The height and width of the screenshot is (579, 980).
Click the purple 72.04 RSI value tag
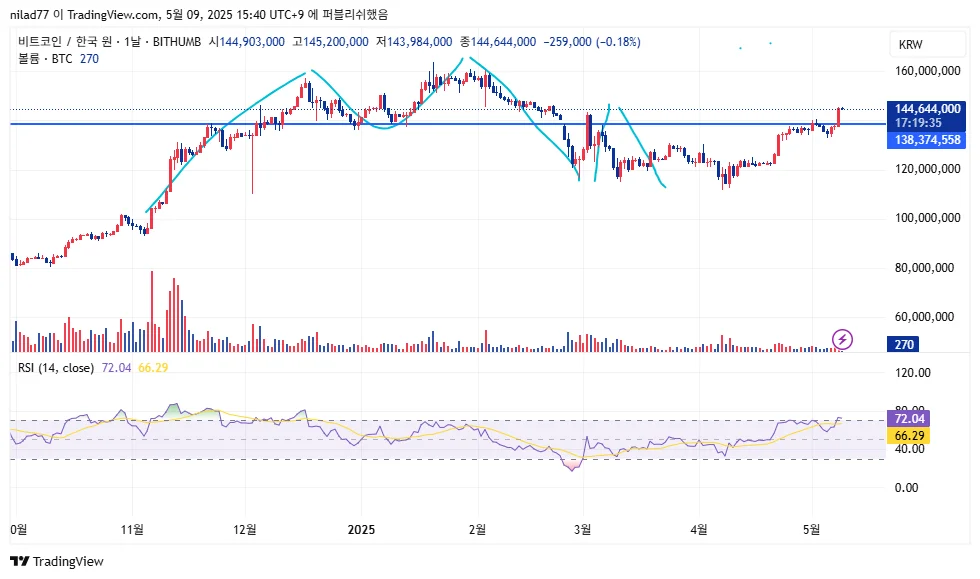pyautogui.click(x=909, y=418)
